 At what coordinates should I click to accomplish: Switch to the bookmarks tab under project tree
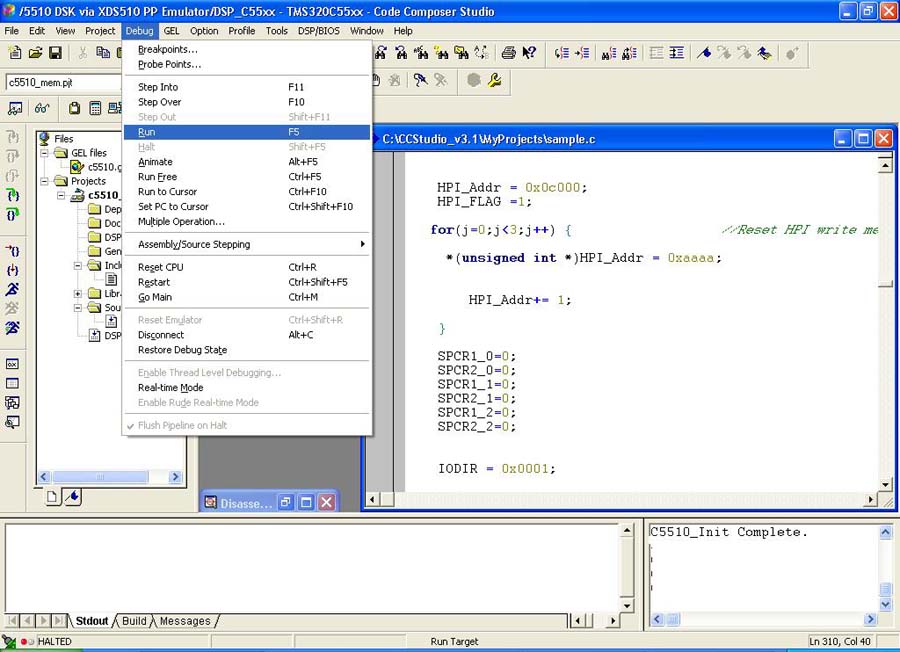[x=72, y=496]
